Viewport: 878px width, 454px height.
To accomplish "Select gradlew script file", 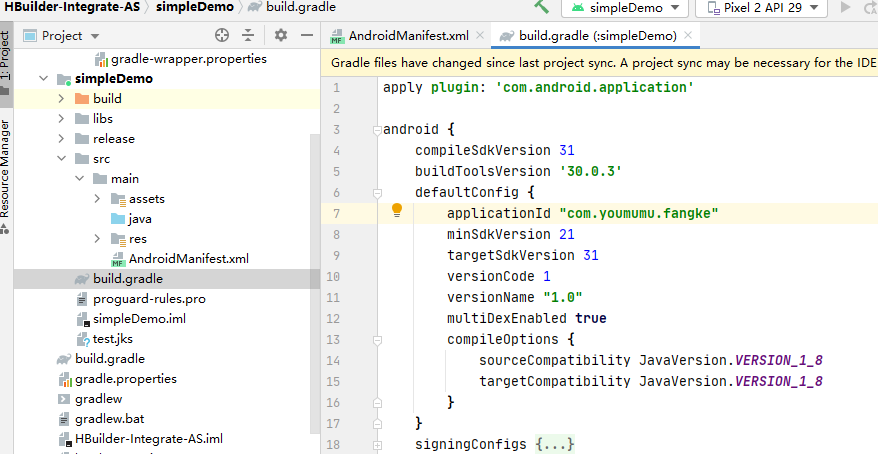I will [x=98, y=399].
